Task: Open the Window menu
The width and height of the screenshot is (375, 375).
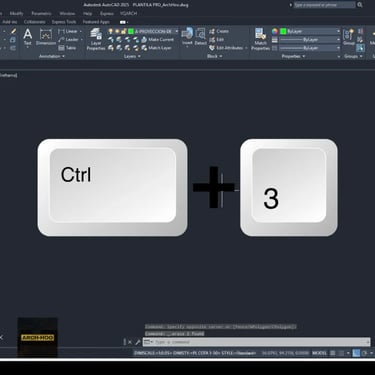Action: (67, 14)
